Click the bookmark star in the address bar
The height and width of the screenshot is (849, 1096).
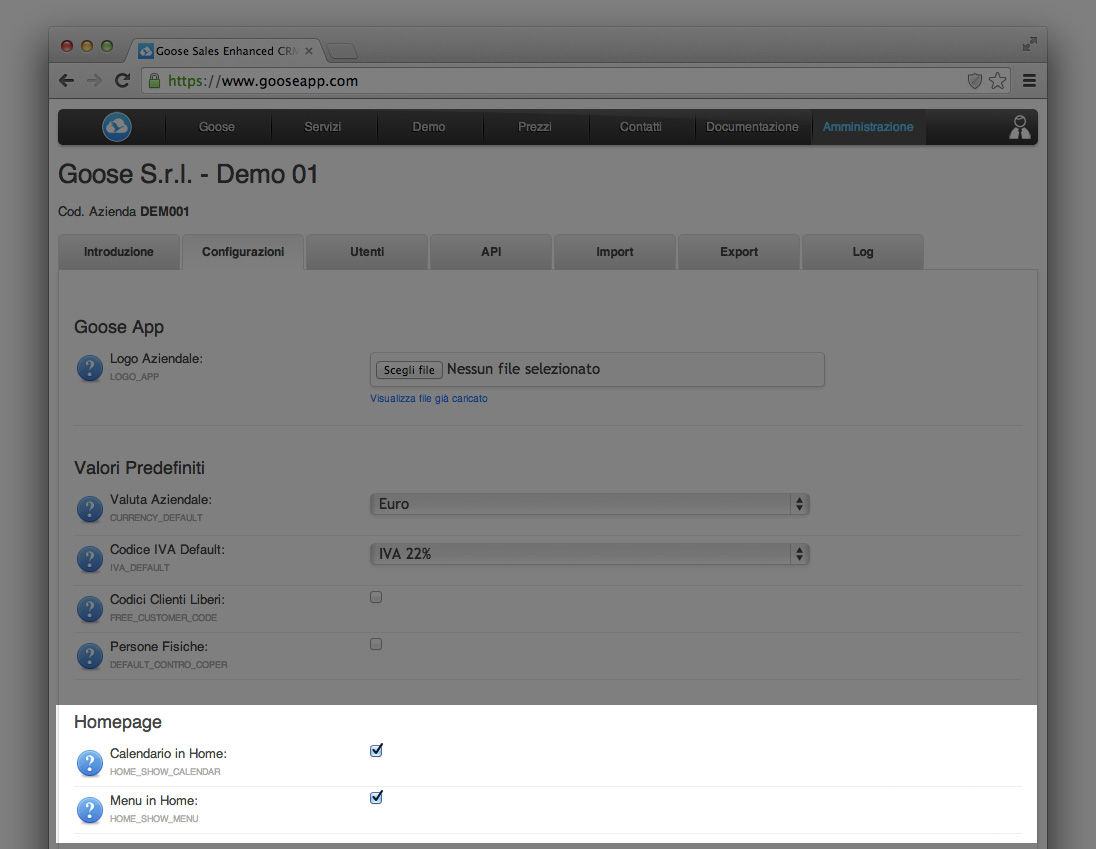pyautogui.click(x=998, y=81)
